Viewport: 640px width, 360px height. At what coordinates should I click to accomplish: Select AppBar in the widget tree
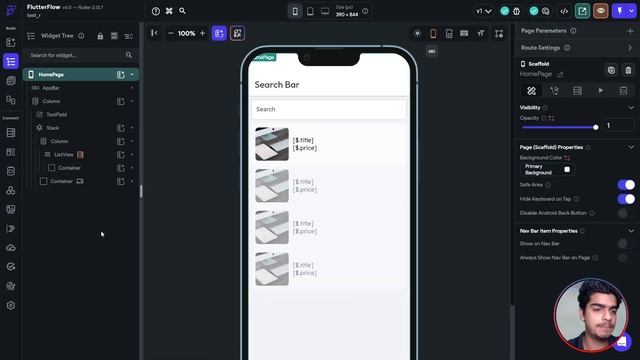51,88
